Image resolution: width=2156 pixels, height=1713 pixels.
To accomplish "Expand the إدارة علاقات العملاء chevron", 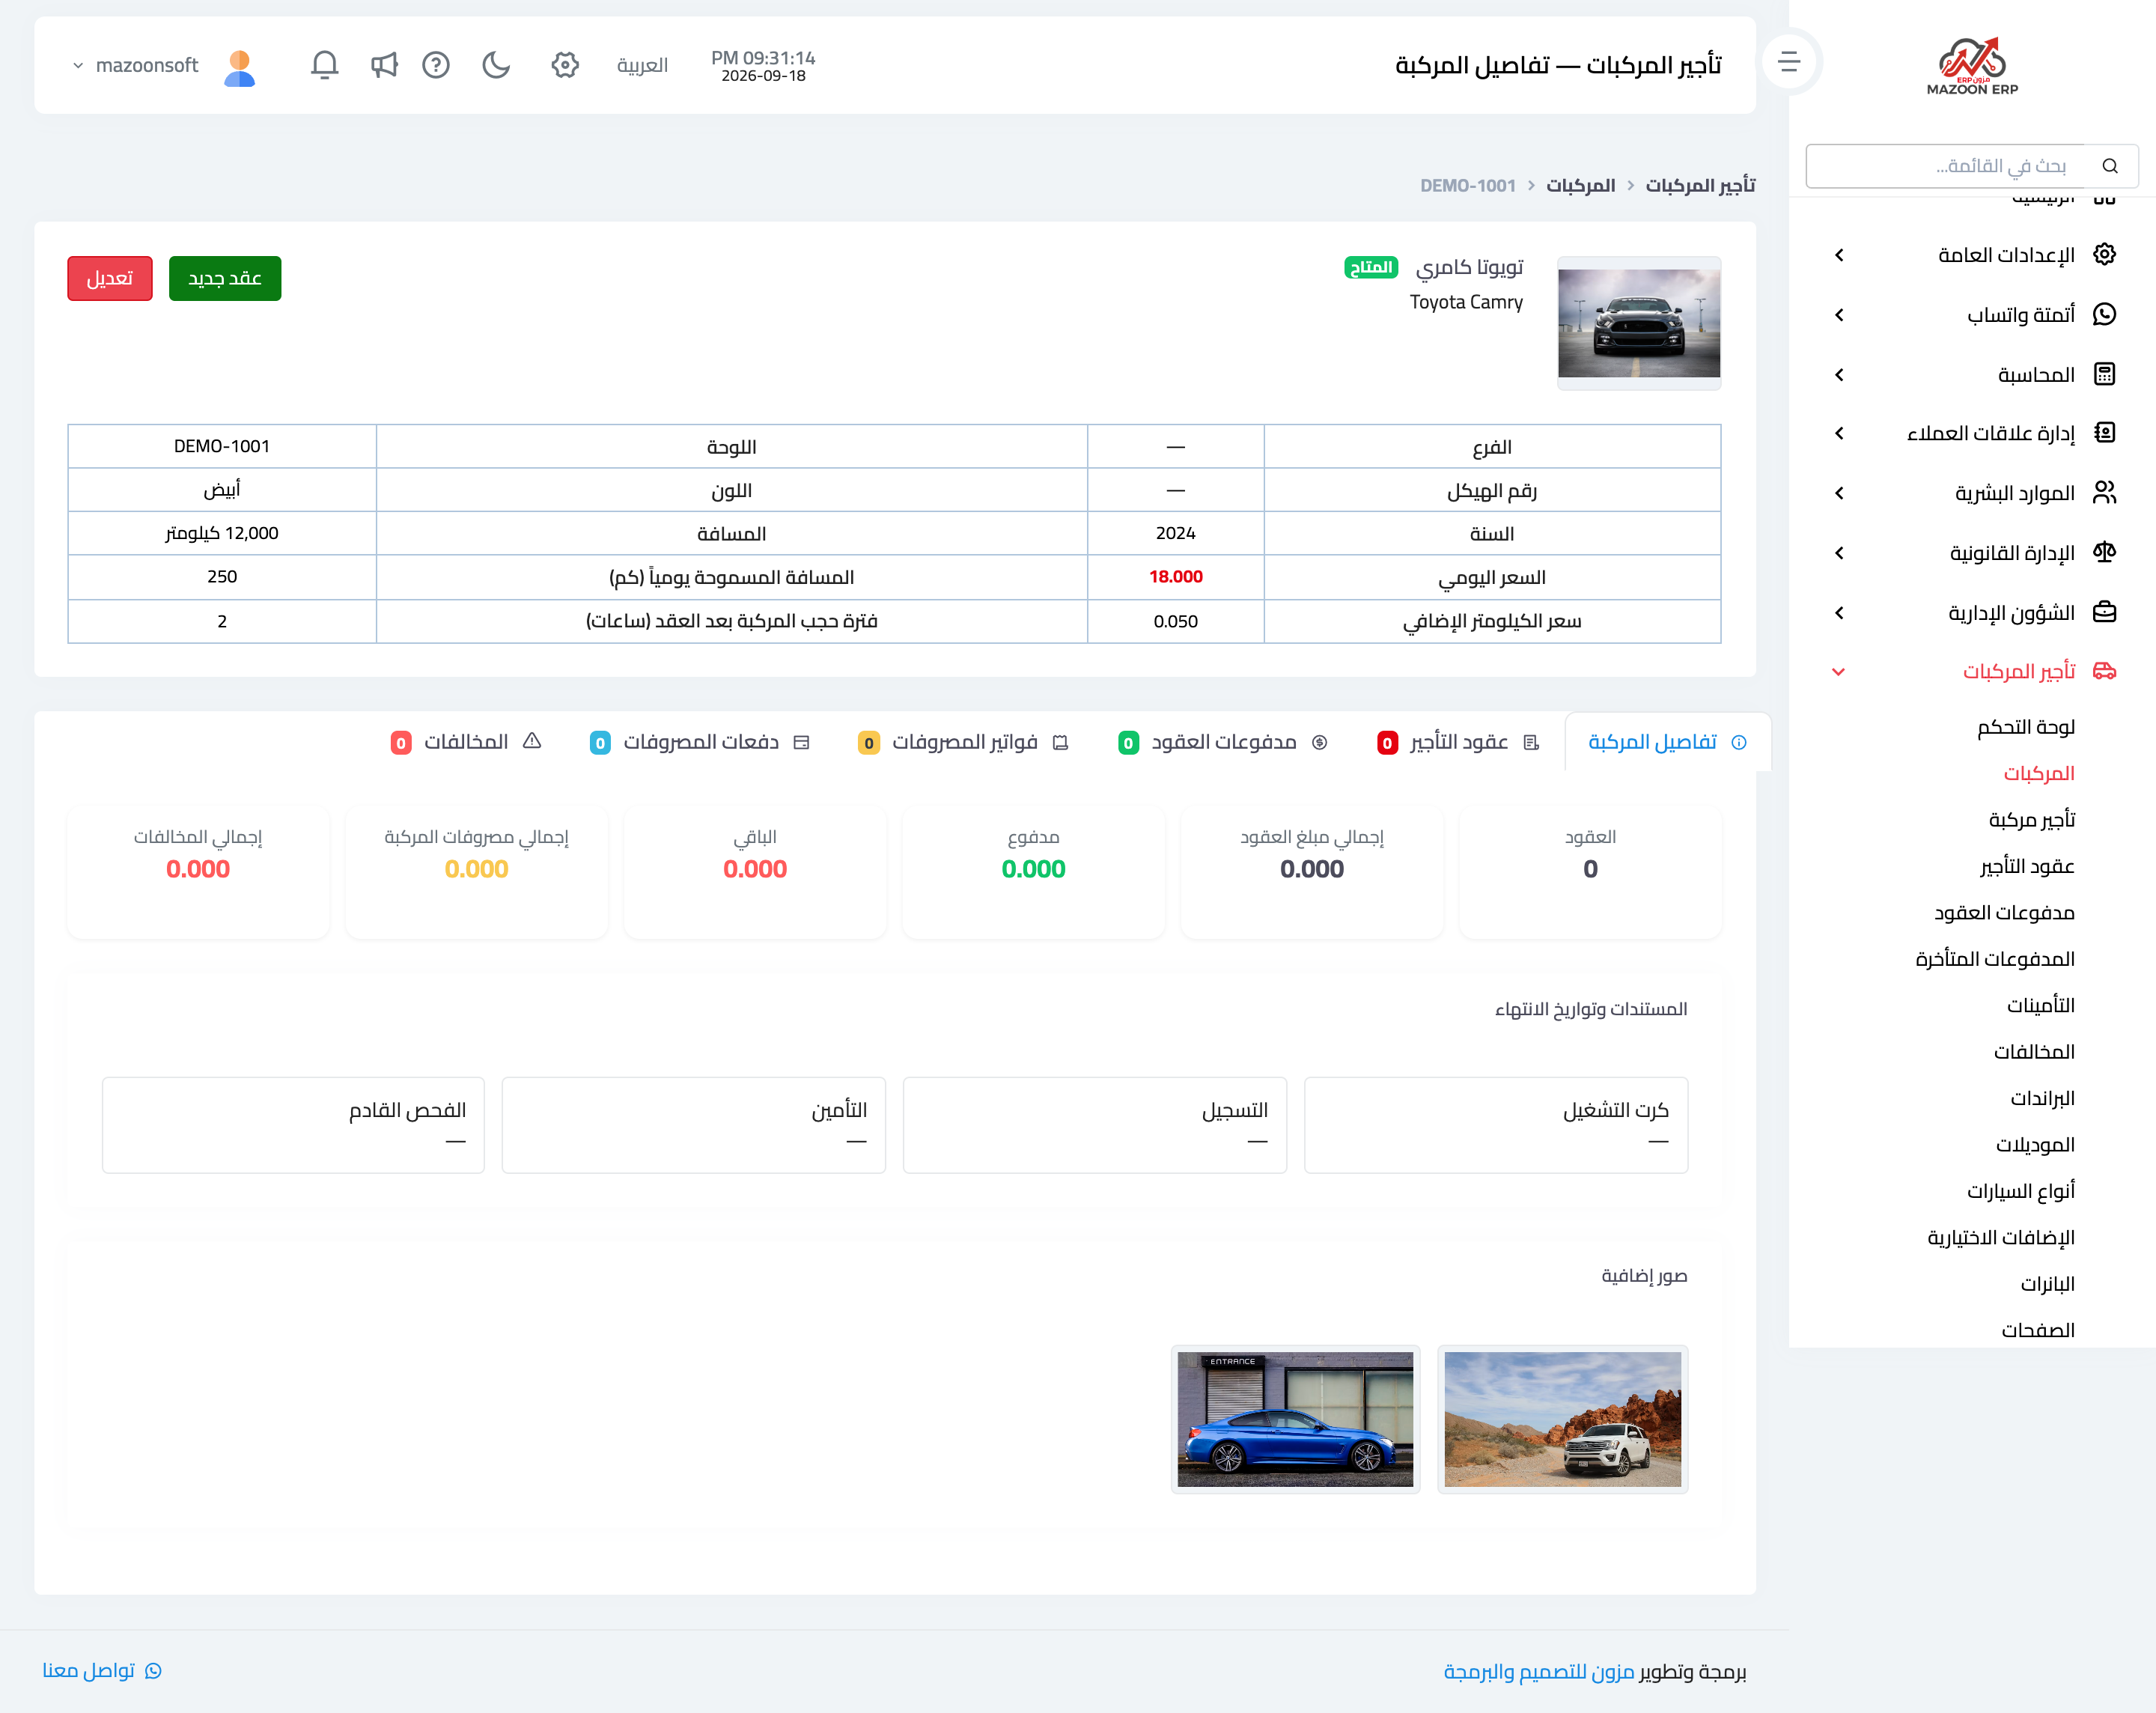I will [1839, 433].
